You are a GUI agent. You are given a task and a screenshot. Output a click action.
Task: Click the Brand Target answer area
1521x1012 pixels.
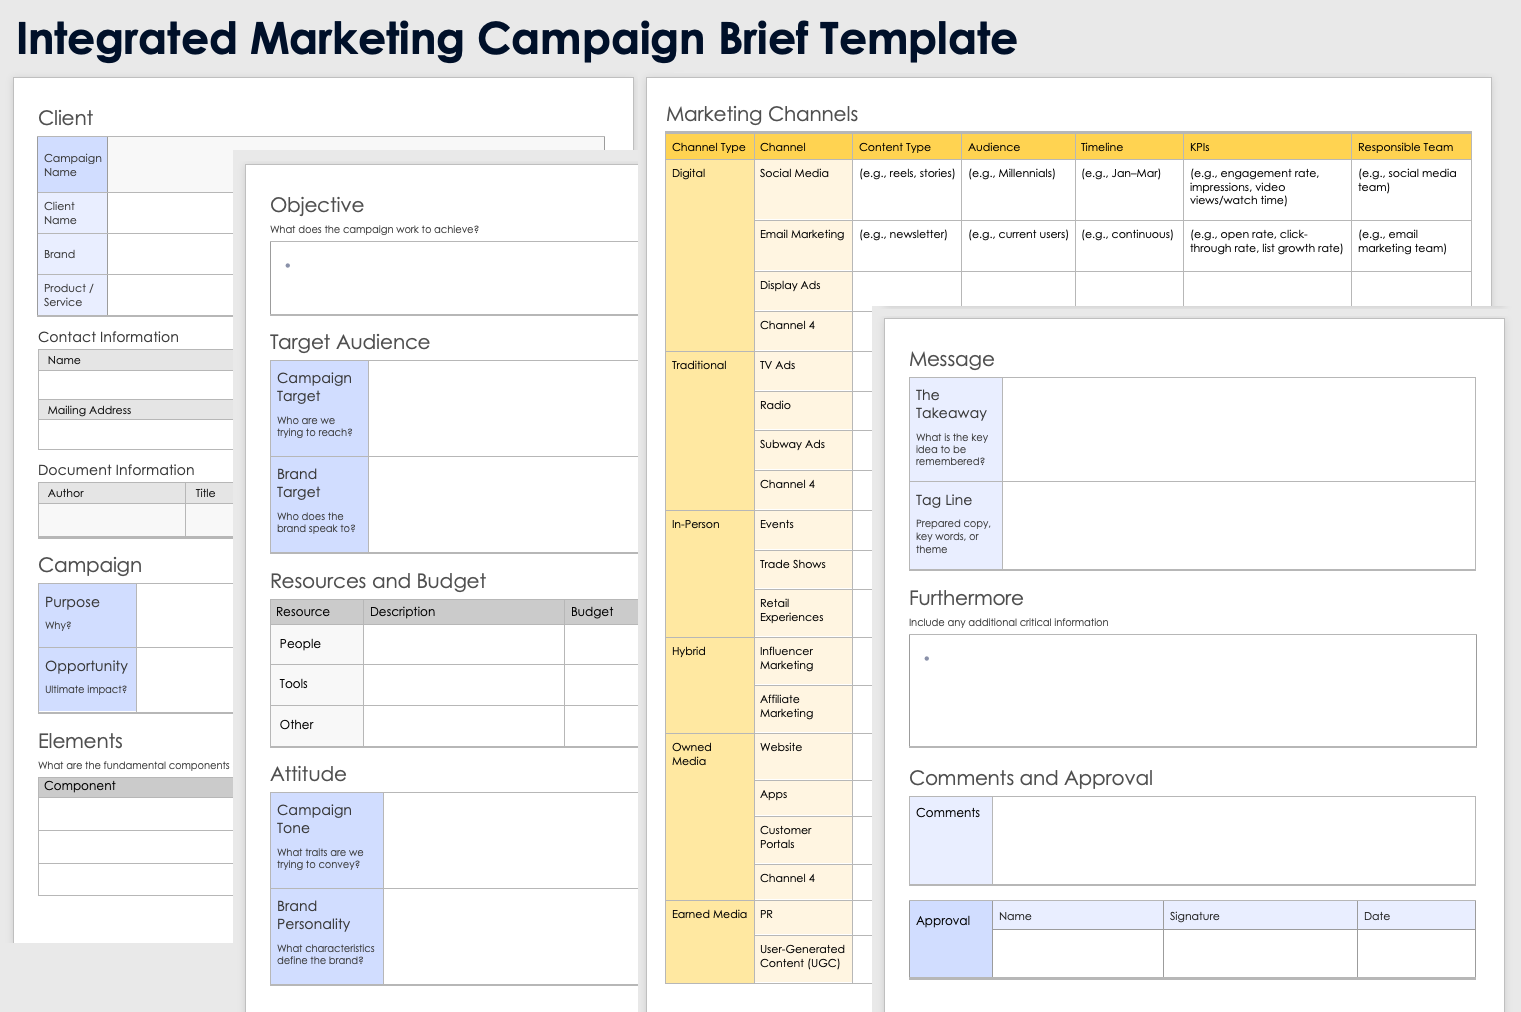(x=503, y=505)
